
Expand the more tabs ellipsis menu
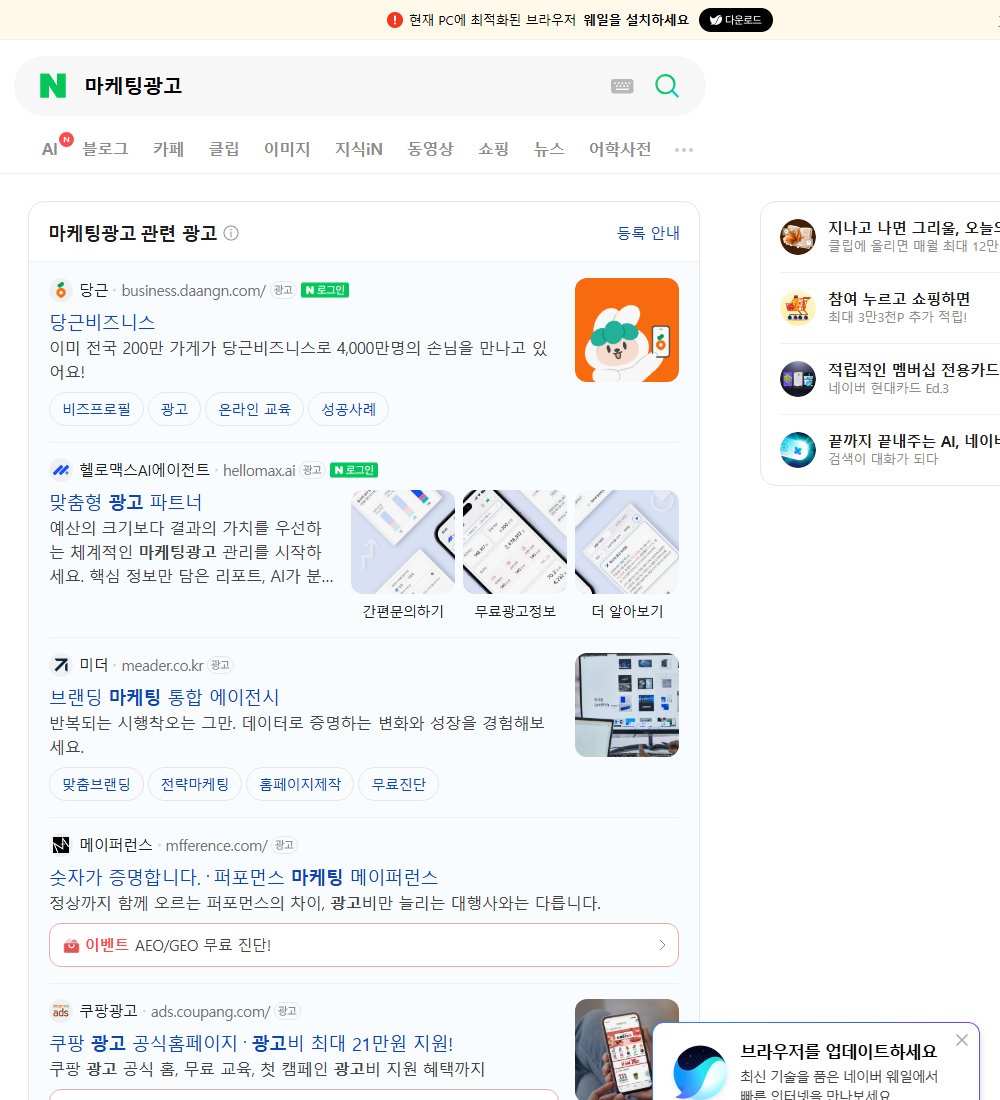pyautogui.click(x=684, y=149)
